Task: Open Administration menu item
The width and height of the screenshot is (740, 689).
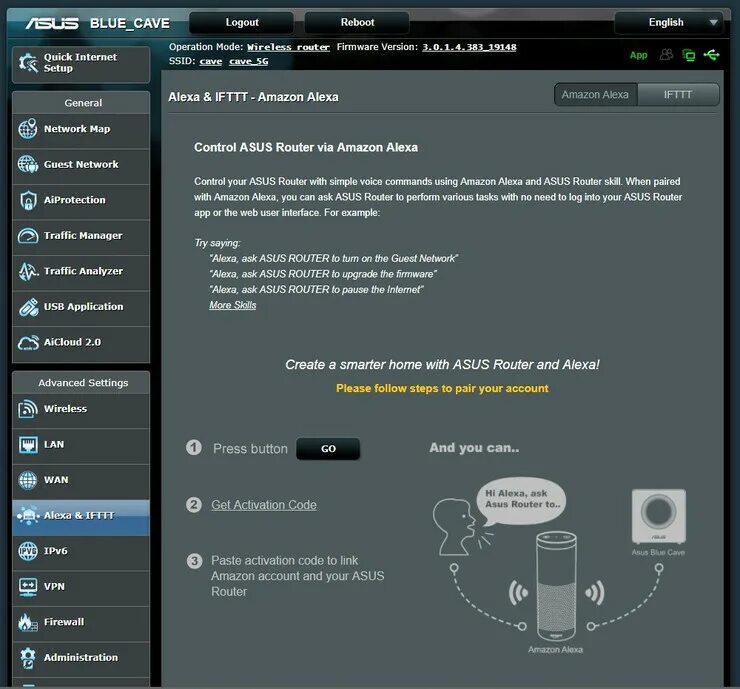Action: point(81,658)
